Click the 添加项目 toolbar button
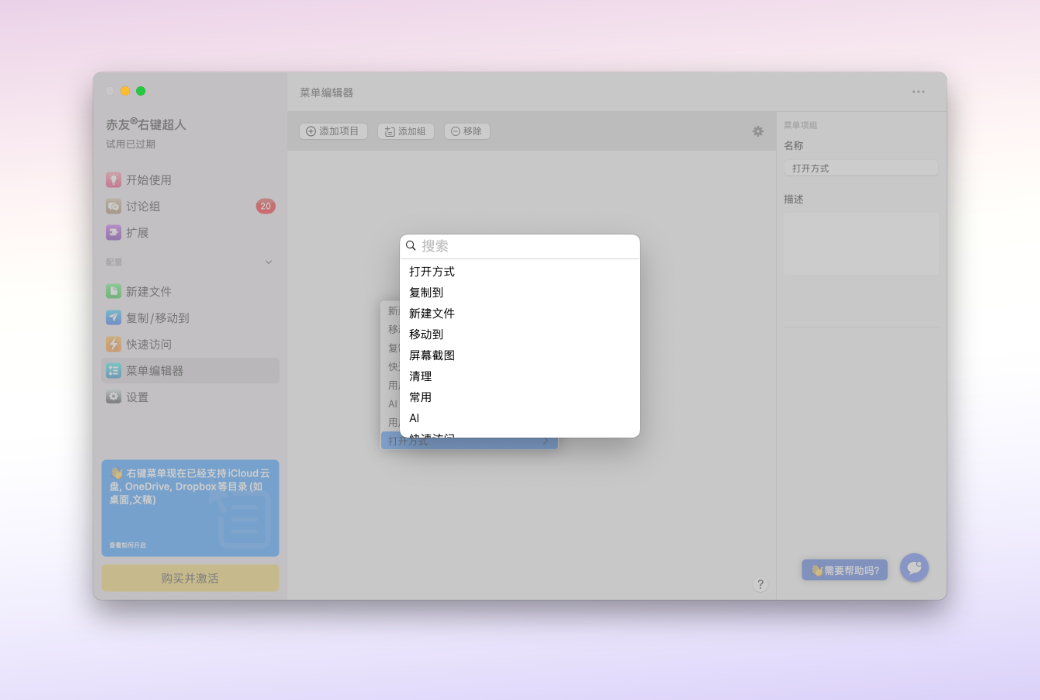The image size is (1040, 700). [333, 131]
